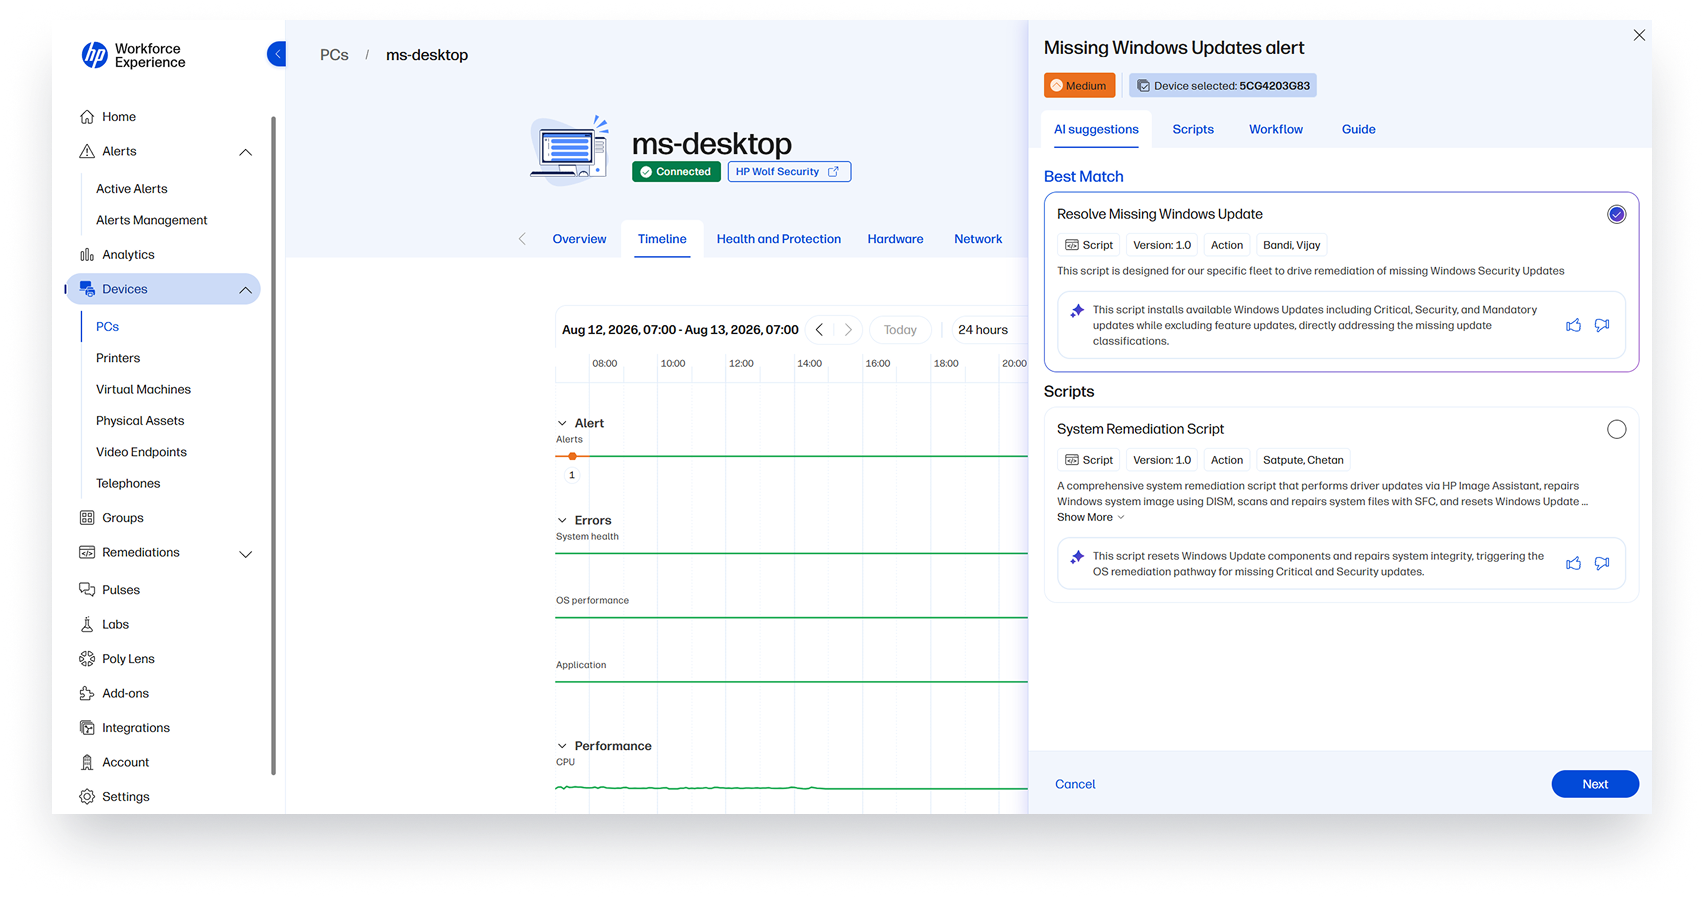Close the Missing Windows Updates alert panel

point(1639,35)
